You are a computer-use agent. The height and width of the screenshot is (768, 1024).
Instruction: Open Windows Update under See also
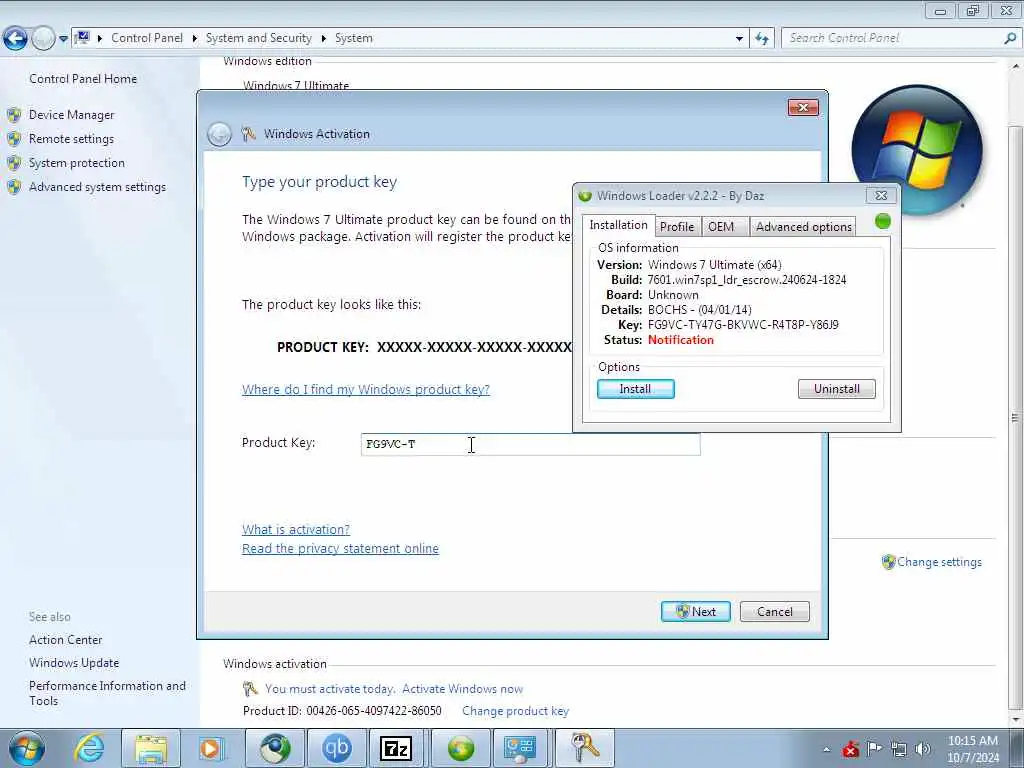click(x=74, y=663)
